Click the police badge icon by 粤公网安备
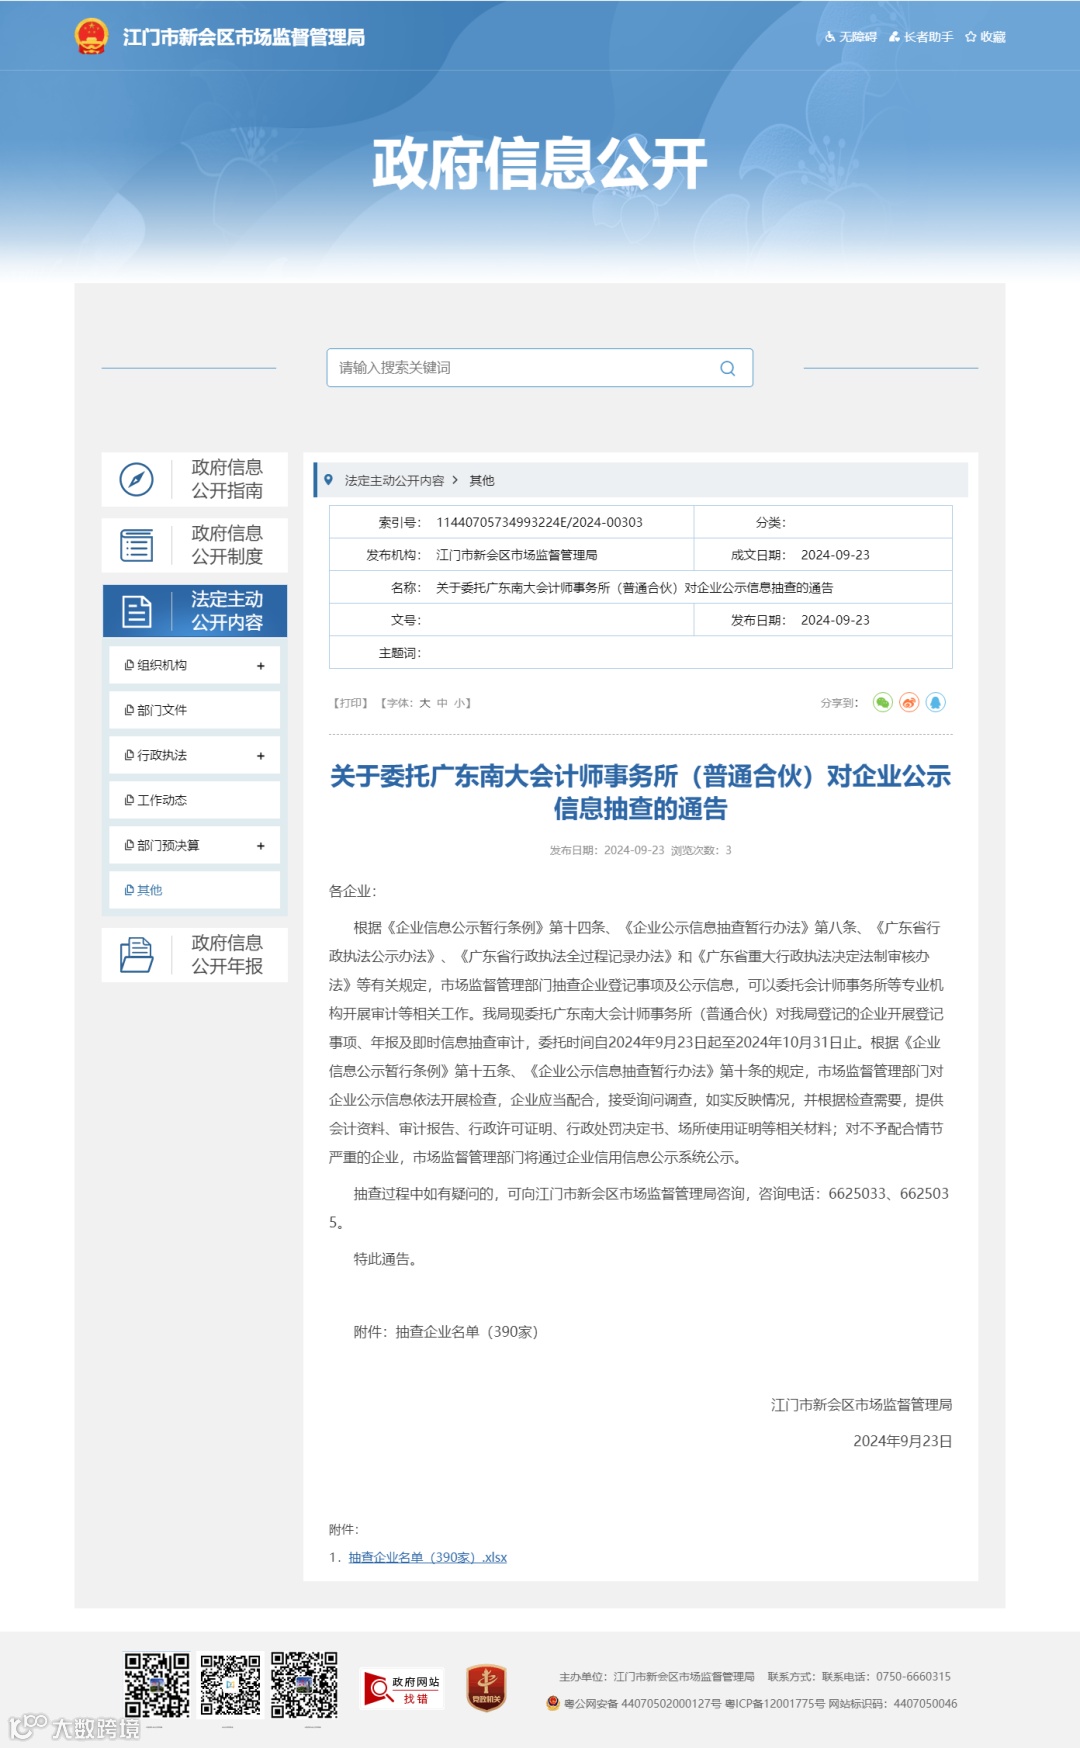Viewport: 1080px width, 1748px height. click(x=553, y=1703)
